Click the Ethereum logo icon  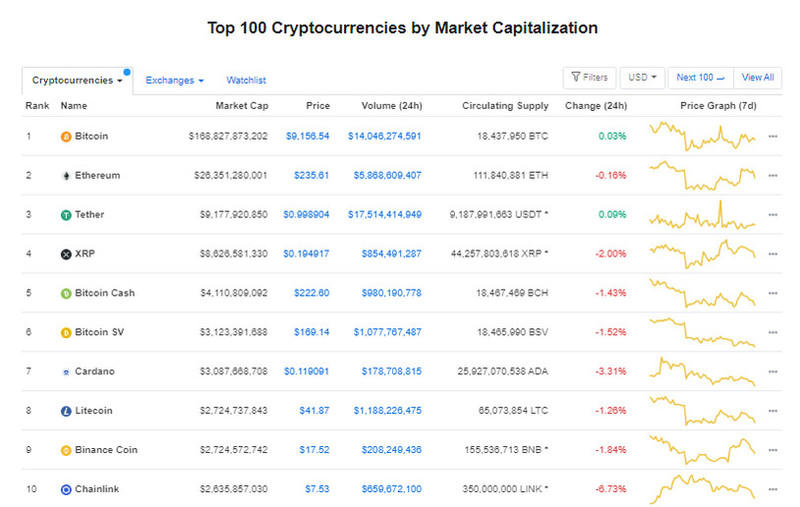coord(66,175)
